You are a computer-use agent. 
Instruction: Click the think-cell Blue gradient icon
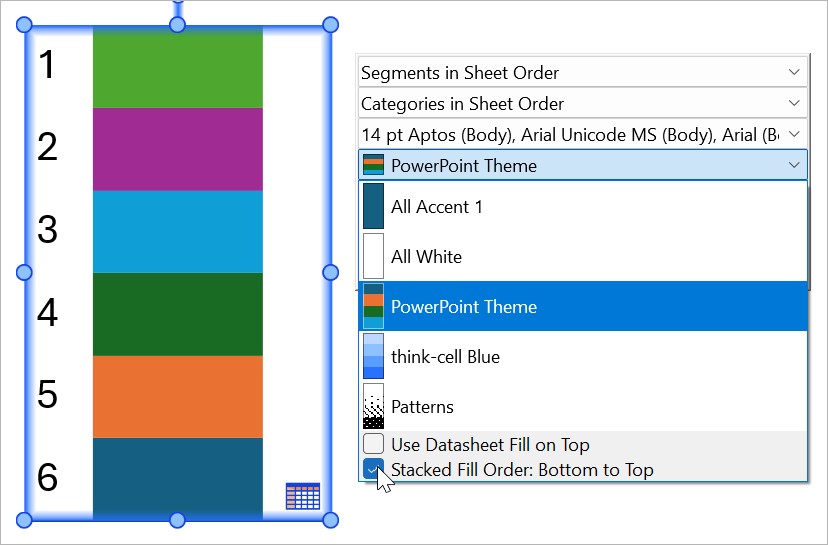pyautogui.click(x=373, y=357)
